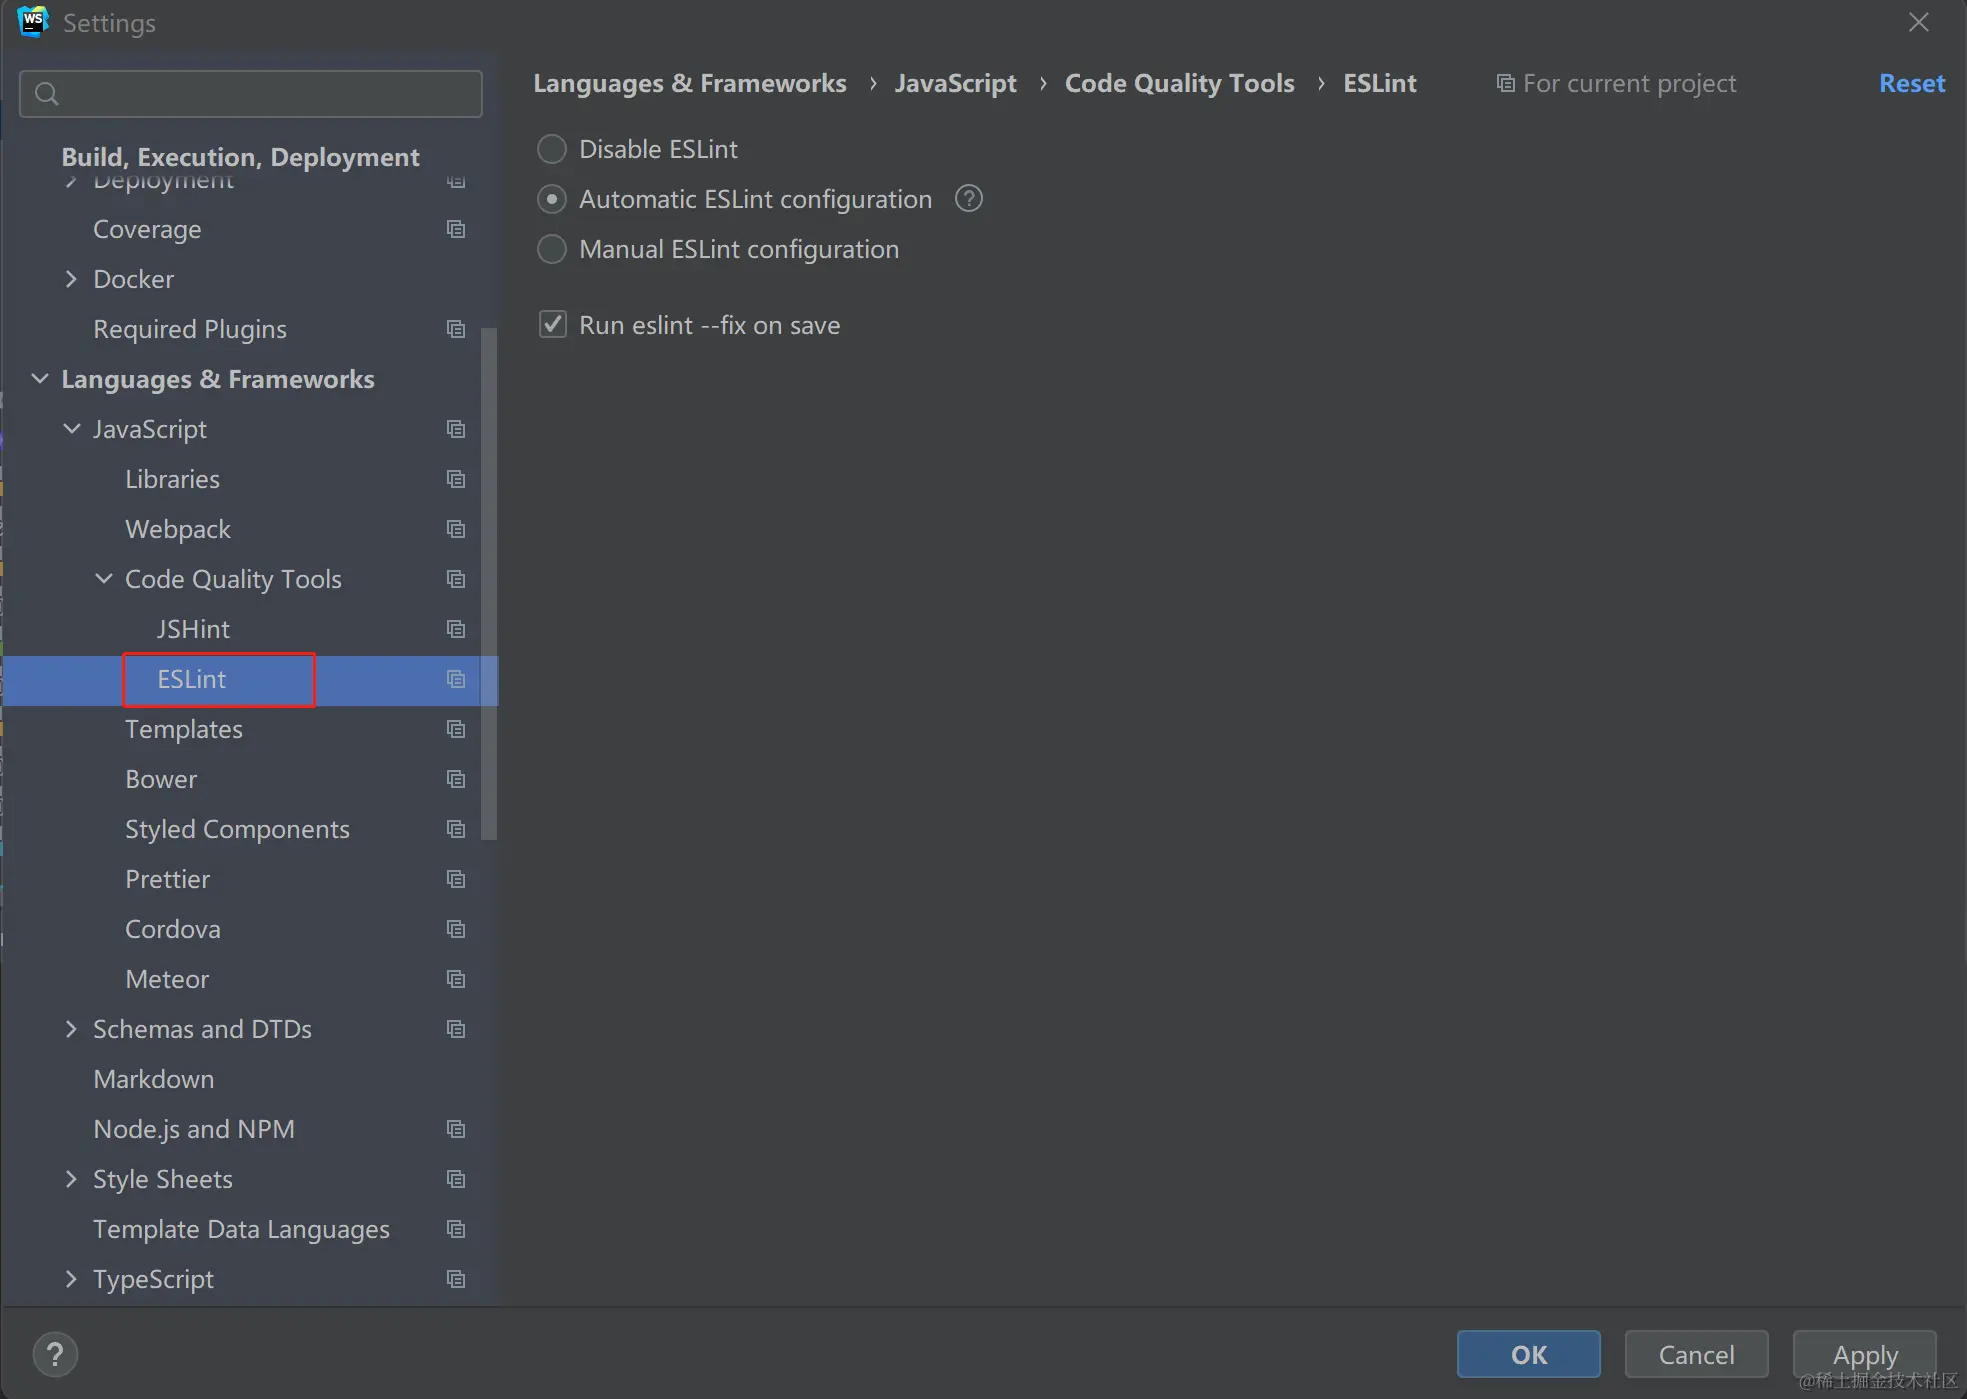
Task: Click the search magnifier icon in settings
Action: coord(47,94)
